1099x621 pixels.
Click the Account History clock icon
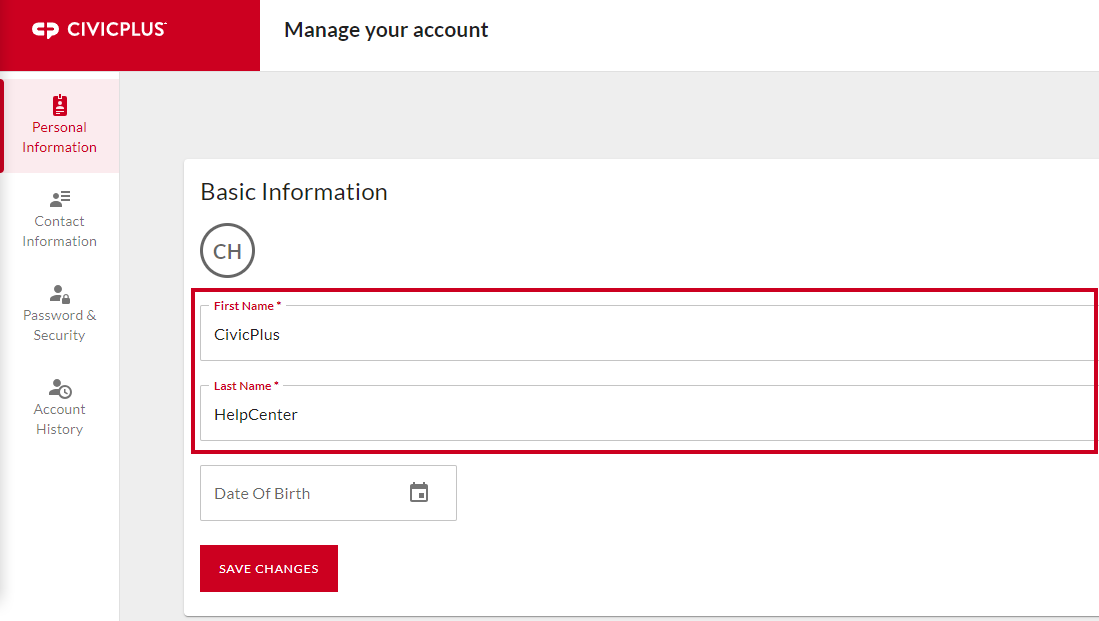pos(60,388)
